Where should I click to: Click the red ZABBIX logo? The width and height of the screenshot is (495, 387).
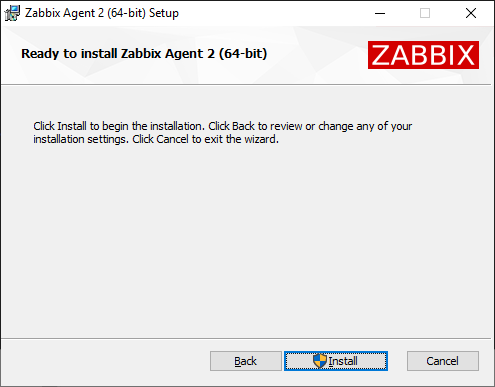click(423, 55)
